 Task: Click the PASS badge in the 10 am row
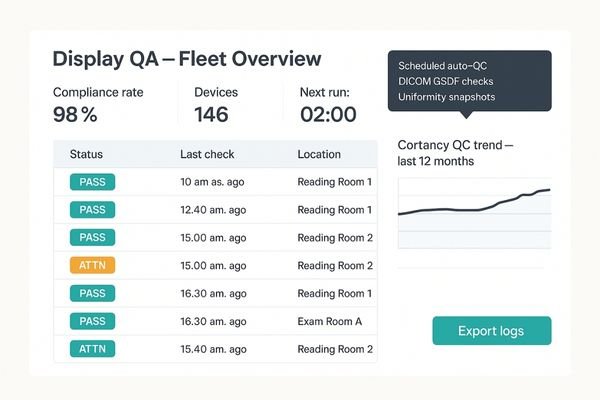[92, 182]
